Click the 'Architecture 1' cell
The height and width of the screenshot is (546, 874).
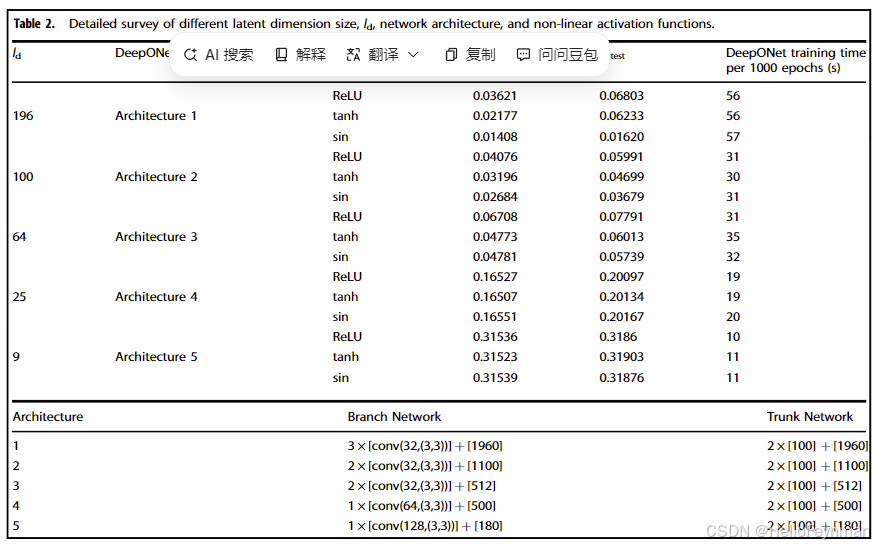(156, 116)
